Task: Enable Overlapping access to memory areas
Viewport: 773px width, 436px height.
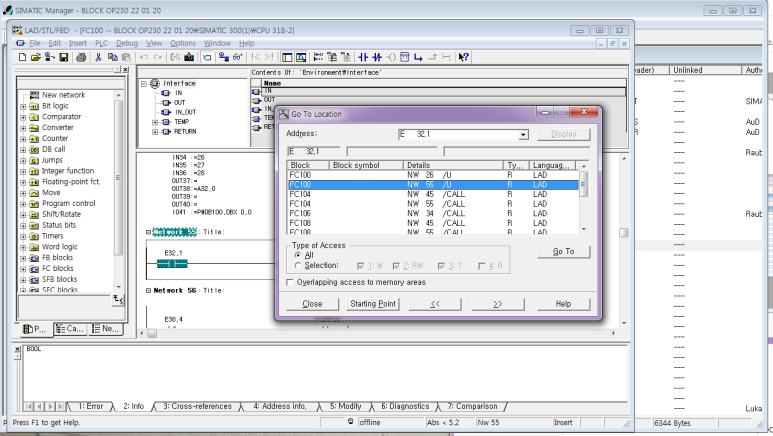Action: pyautogui.click(x=290, y=282)
